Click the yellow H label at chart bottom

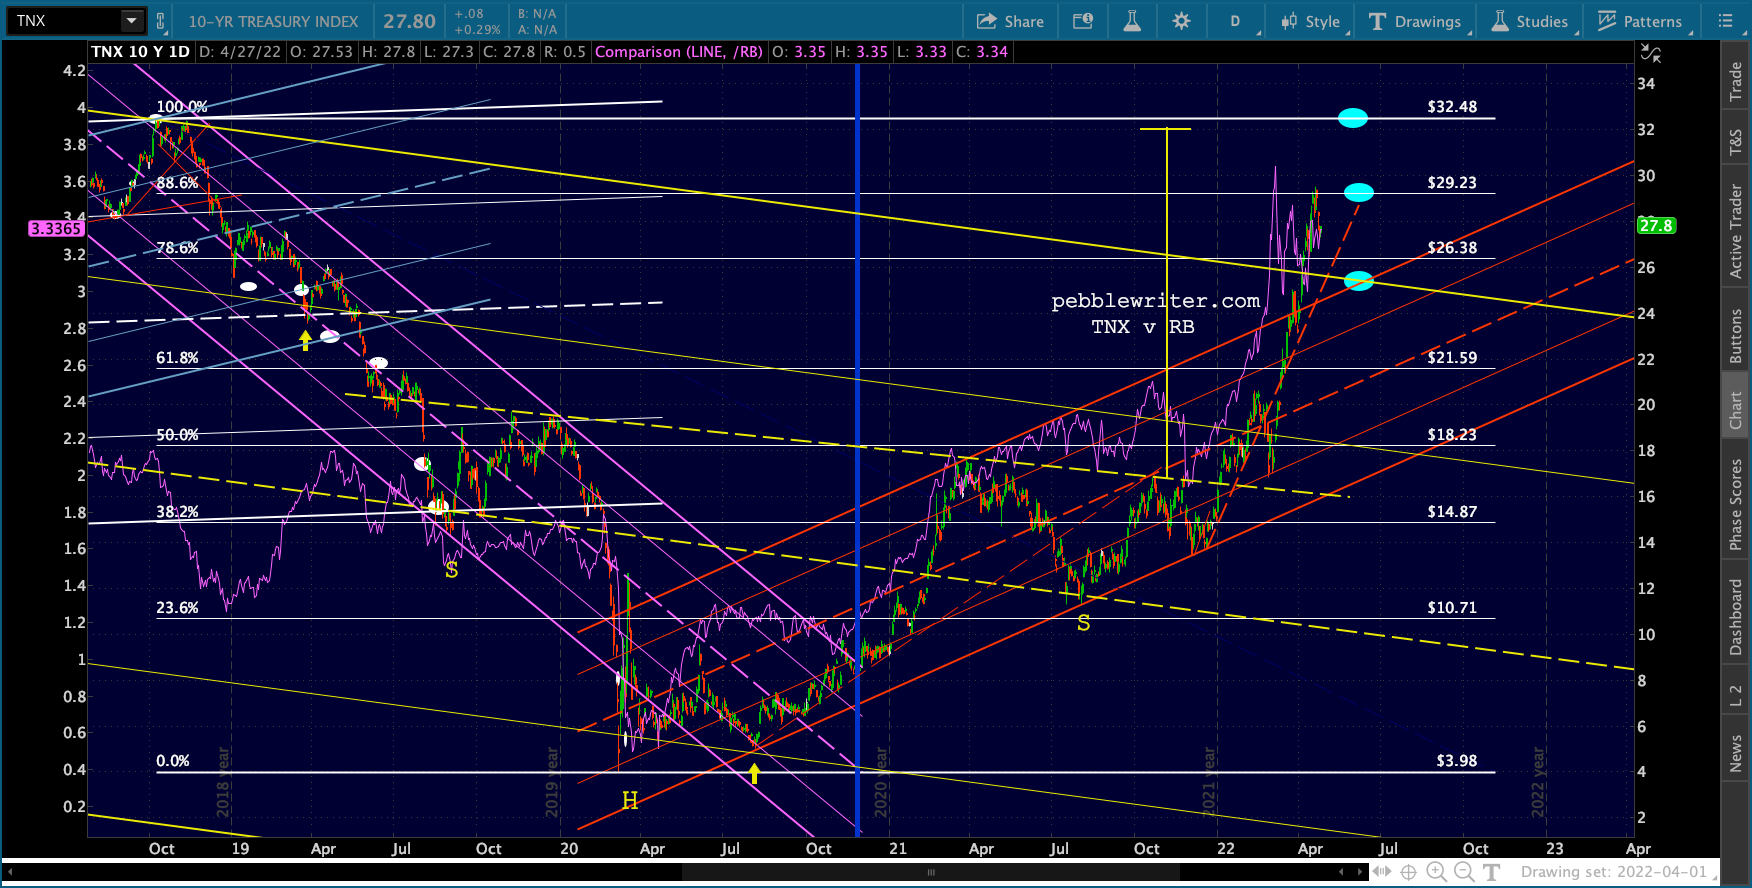[630, 801]
